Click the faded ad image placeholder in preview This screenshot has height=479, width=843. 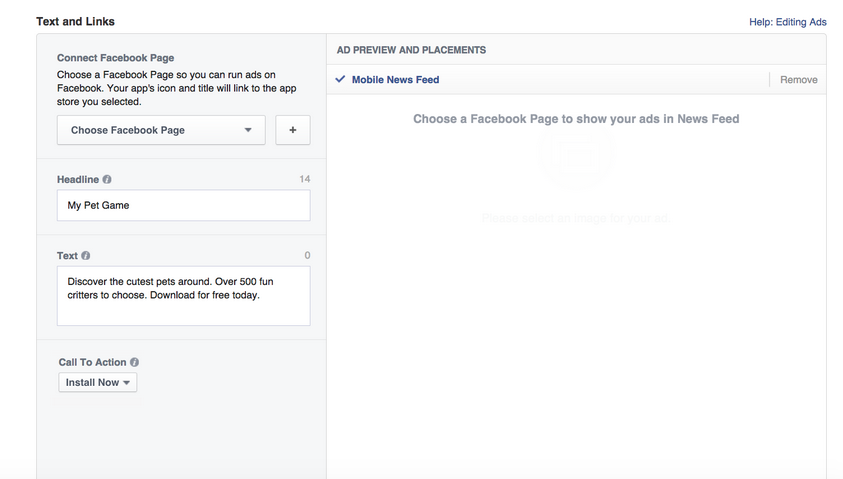(575, 162)
